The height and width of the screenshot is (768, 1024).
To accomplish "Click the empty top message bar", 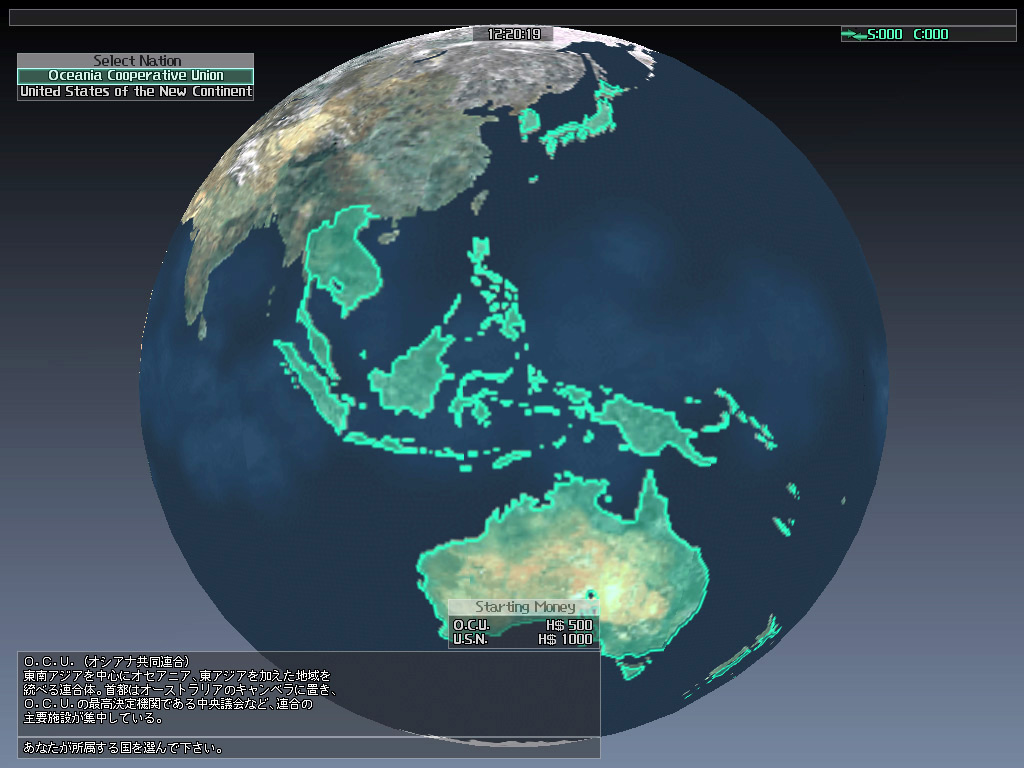I will pyautogui.click(x=512, y=17).
